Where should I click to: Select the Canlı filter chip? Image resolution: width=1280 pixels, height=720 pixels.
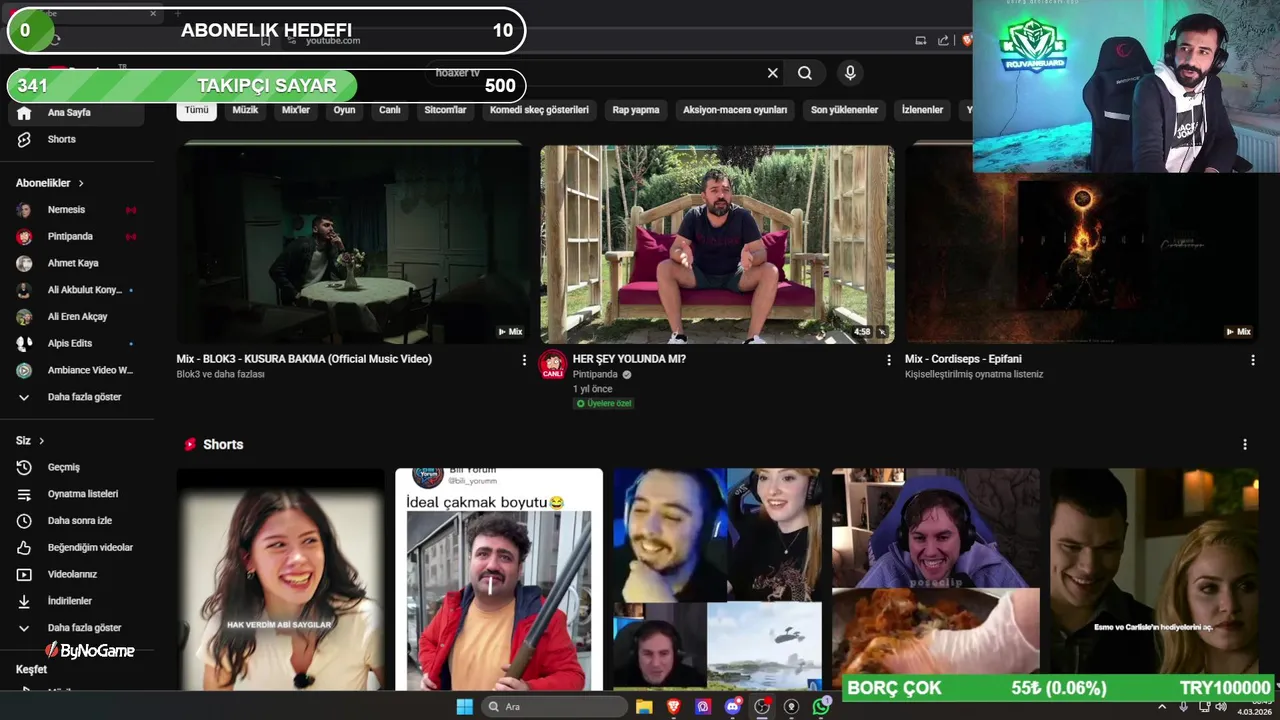click(390, 110)
